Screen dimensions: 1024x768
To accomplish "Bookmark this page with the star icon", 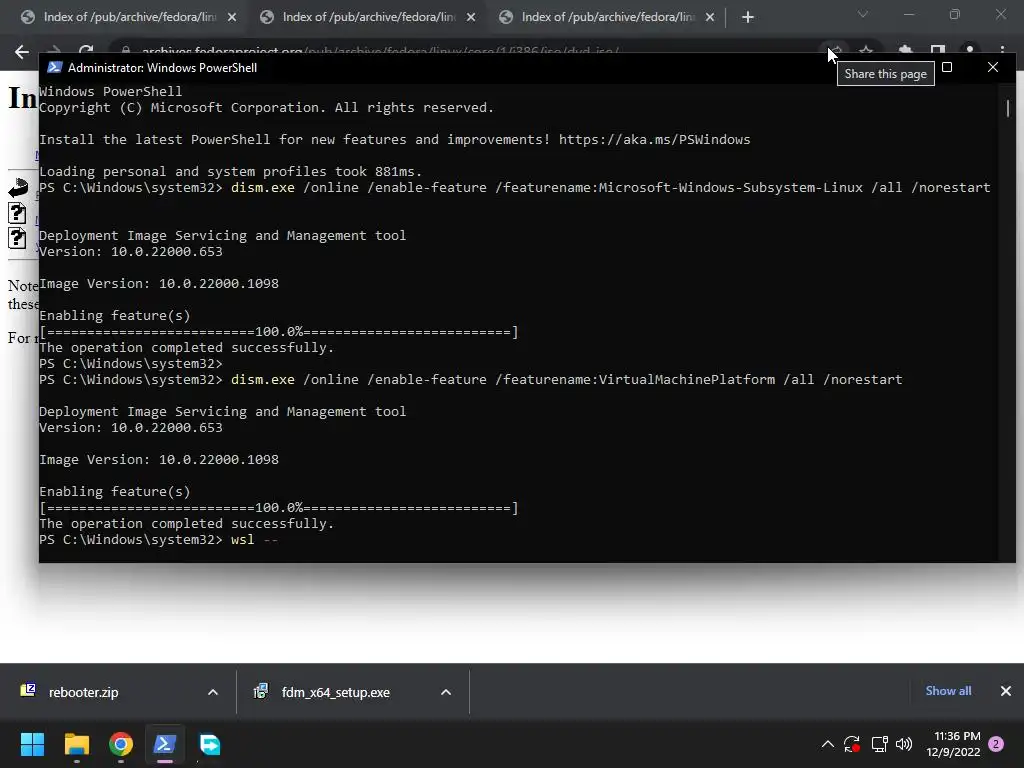I will click(x=866, y=50).
